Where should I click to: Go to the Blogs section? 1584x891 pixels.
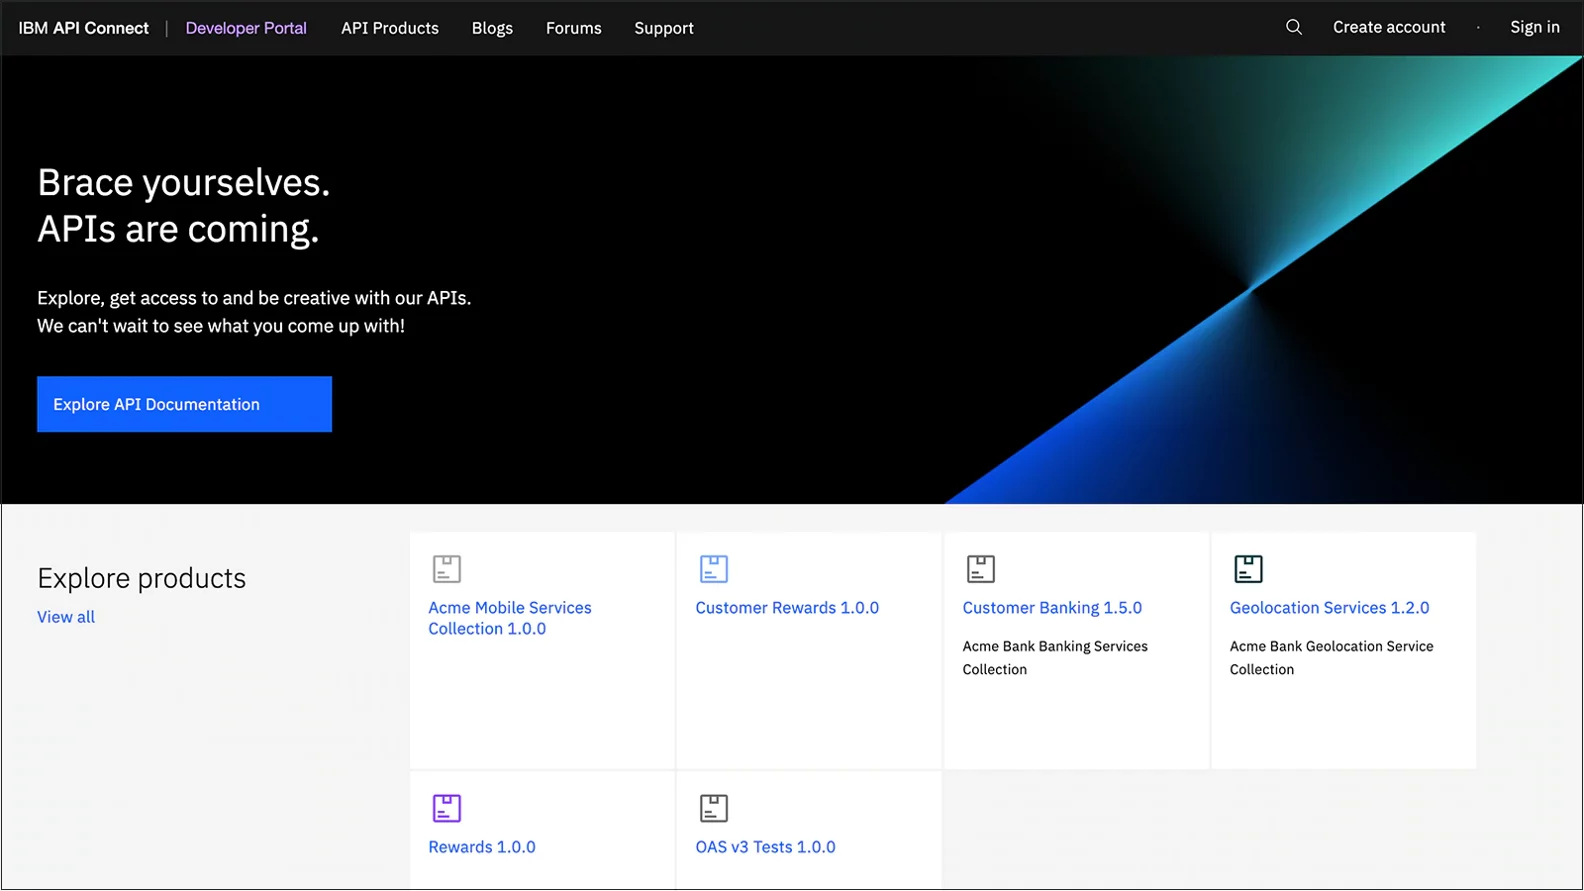click(492, 28)
